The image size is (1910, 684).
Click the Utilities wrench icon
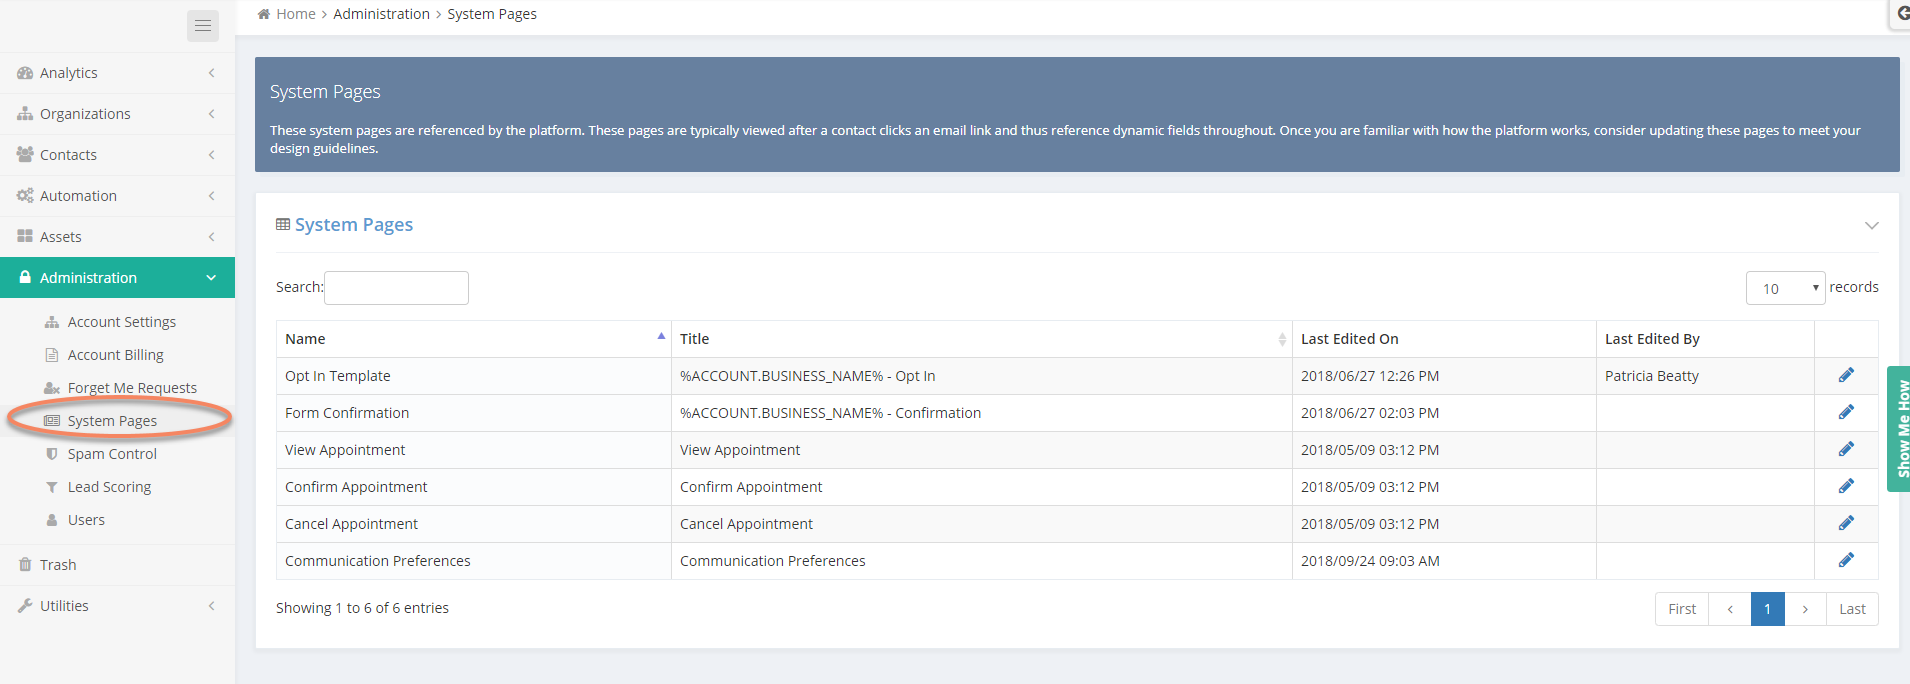click(x=25, y=606)
